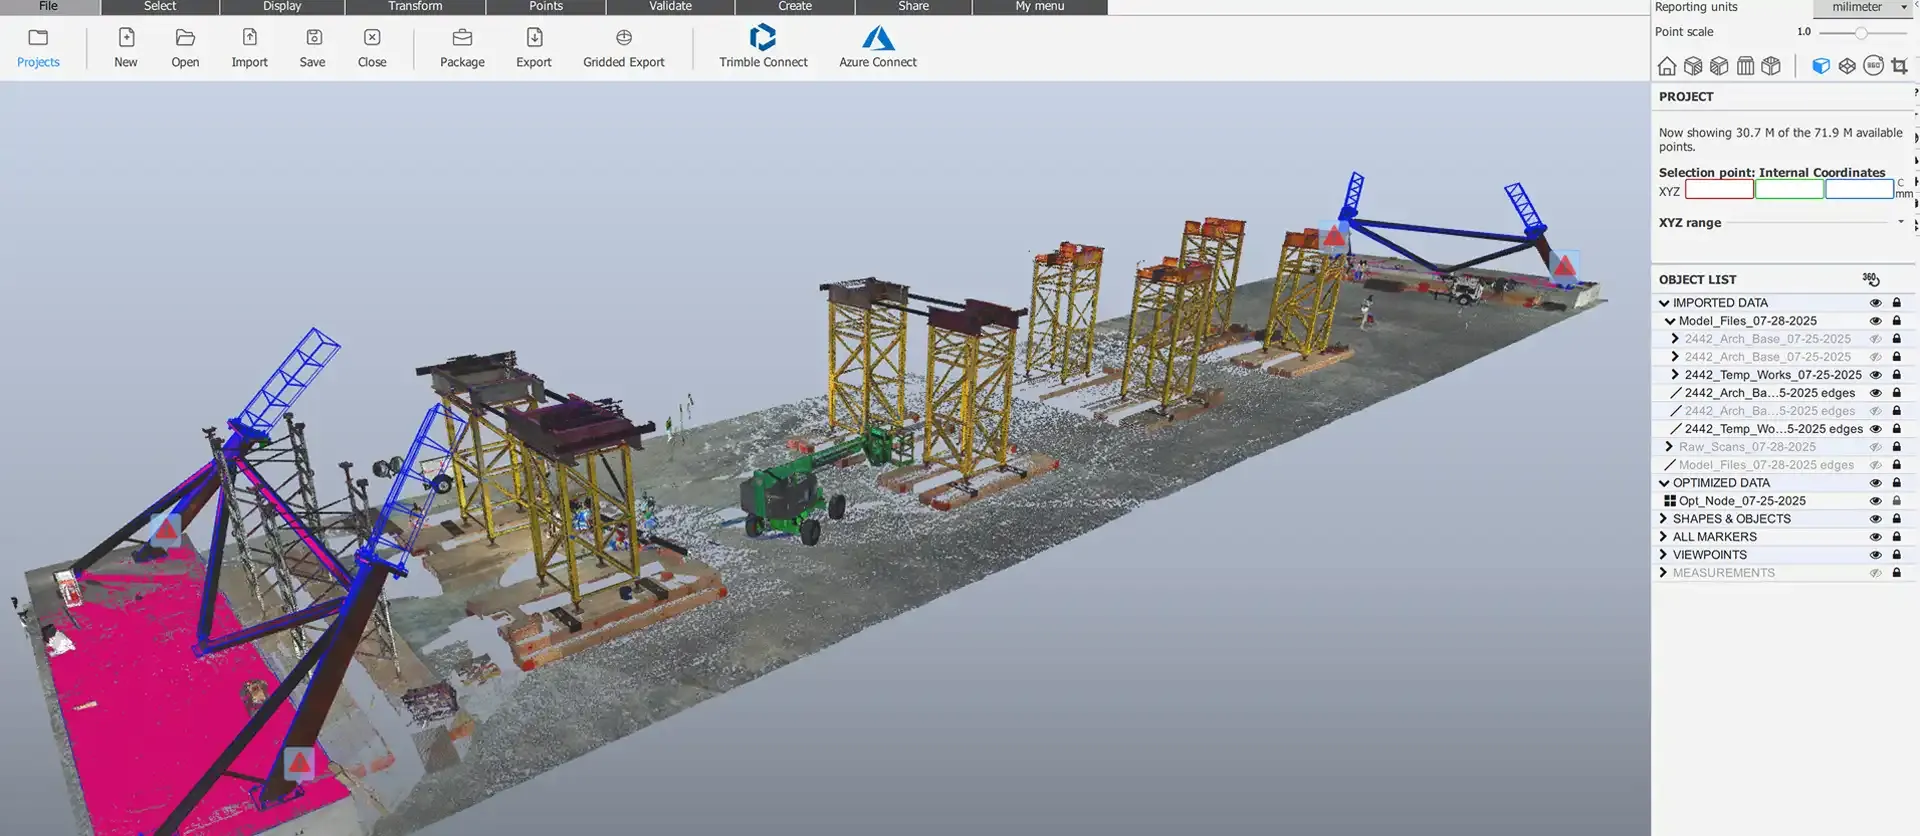Show the MEASUREMENTS group
Screen dimensions: 1920x836
click(x=1876, y=573)
